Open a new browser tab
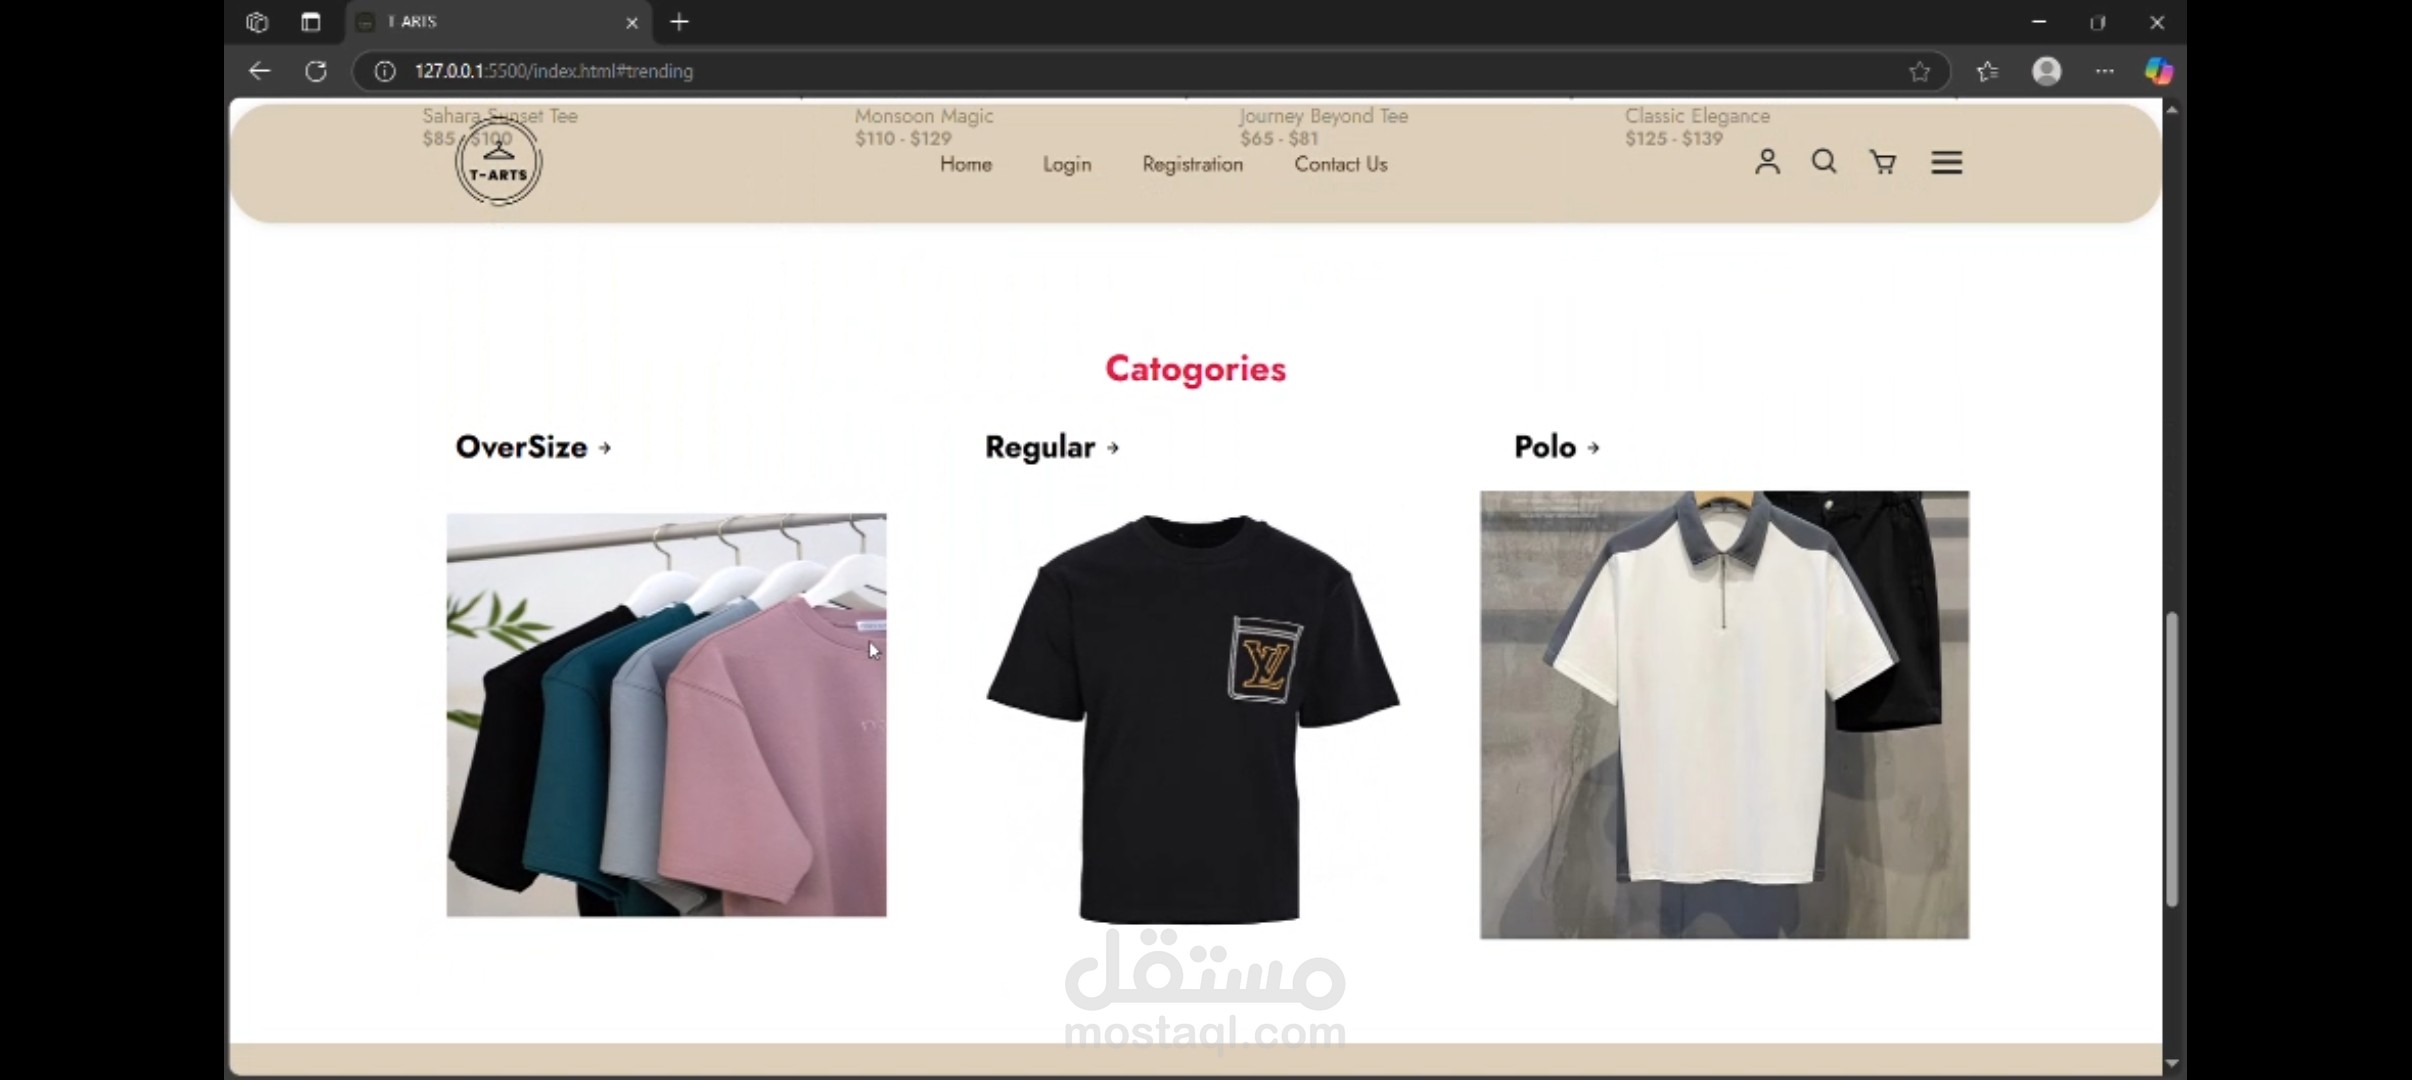Image resolution: width=2412 pixels, height=1080 pixels. tap(679, 22)
